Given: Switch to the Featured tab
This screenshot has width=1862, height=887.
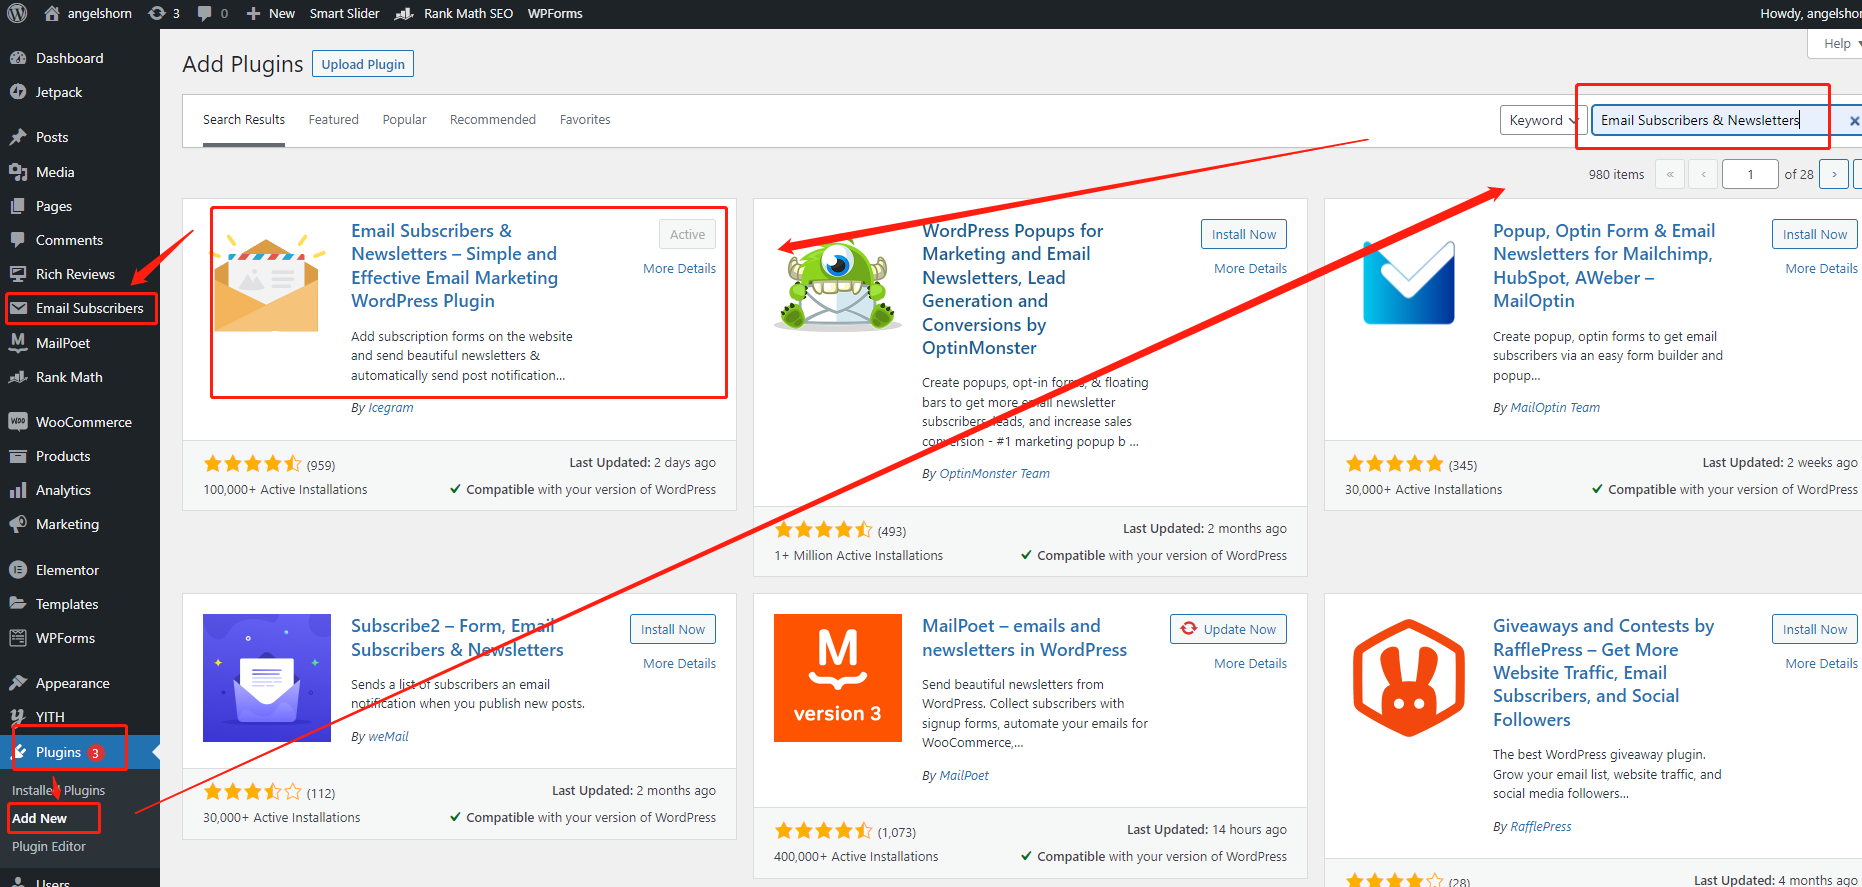Looking at the screenshot, I should (x=333, y=120).
